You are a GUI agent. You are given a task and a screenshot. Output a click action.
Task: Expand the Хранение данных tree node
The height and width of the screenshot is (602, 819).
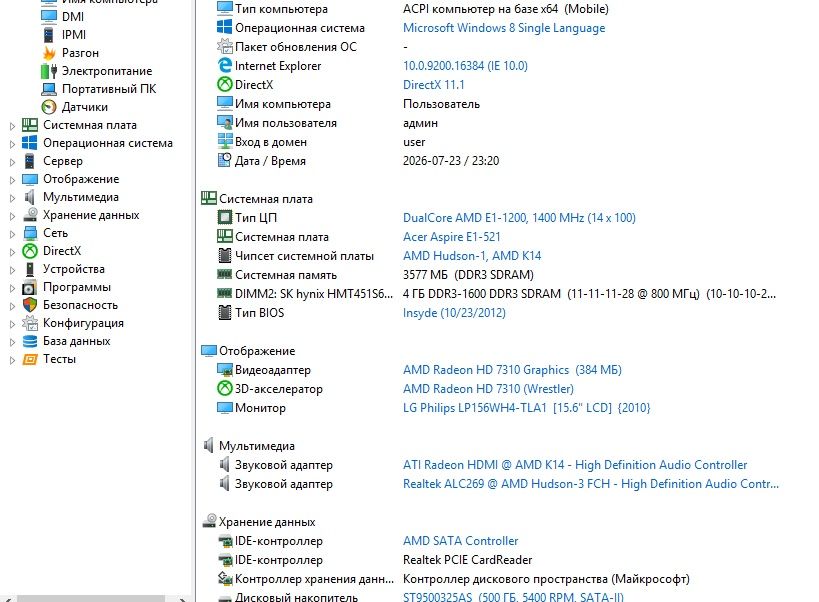click(12, 216)
